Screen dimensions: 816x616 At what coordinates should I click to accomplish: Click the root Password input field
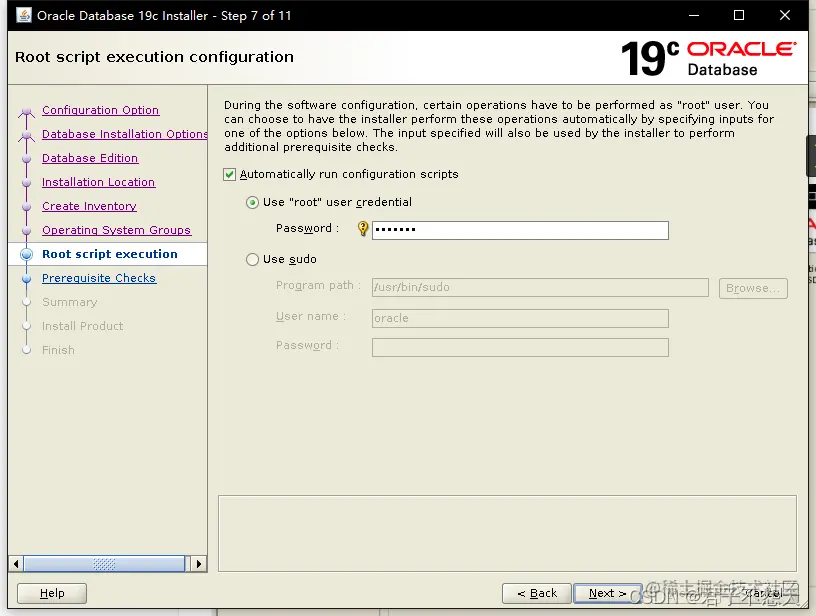[x=520, y=230]
